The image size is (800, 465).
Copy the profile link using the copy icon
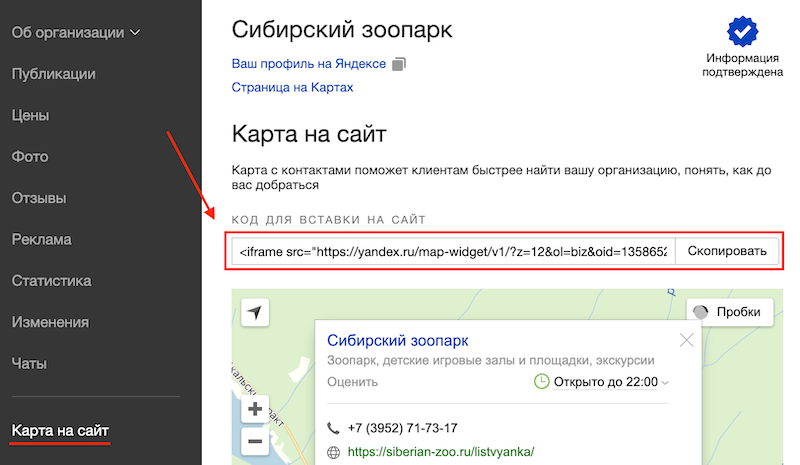pyautogui.click(x=399, y=64)
